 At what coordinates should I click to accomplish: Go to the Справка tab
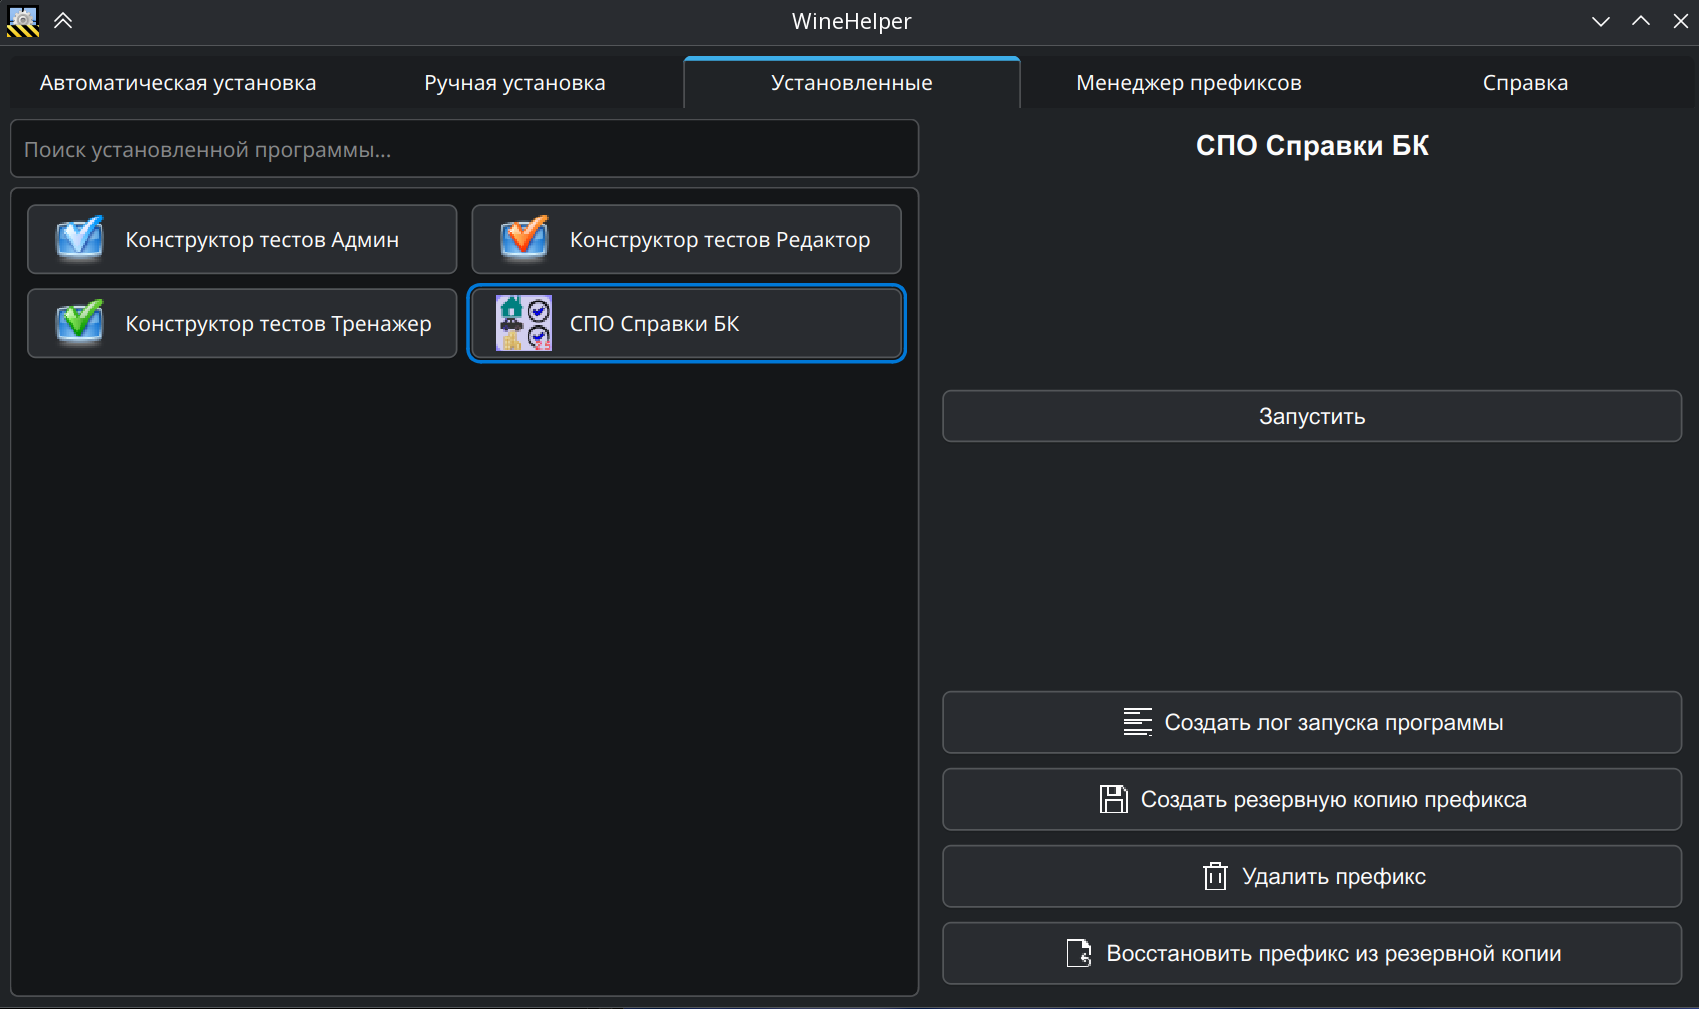pos(1525,83)
